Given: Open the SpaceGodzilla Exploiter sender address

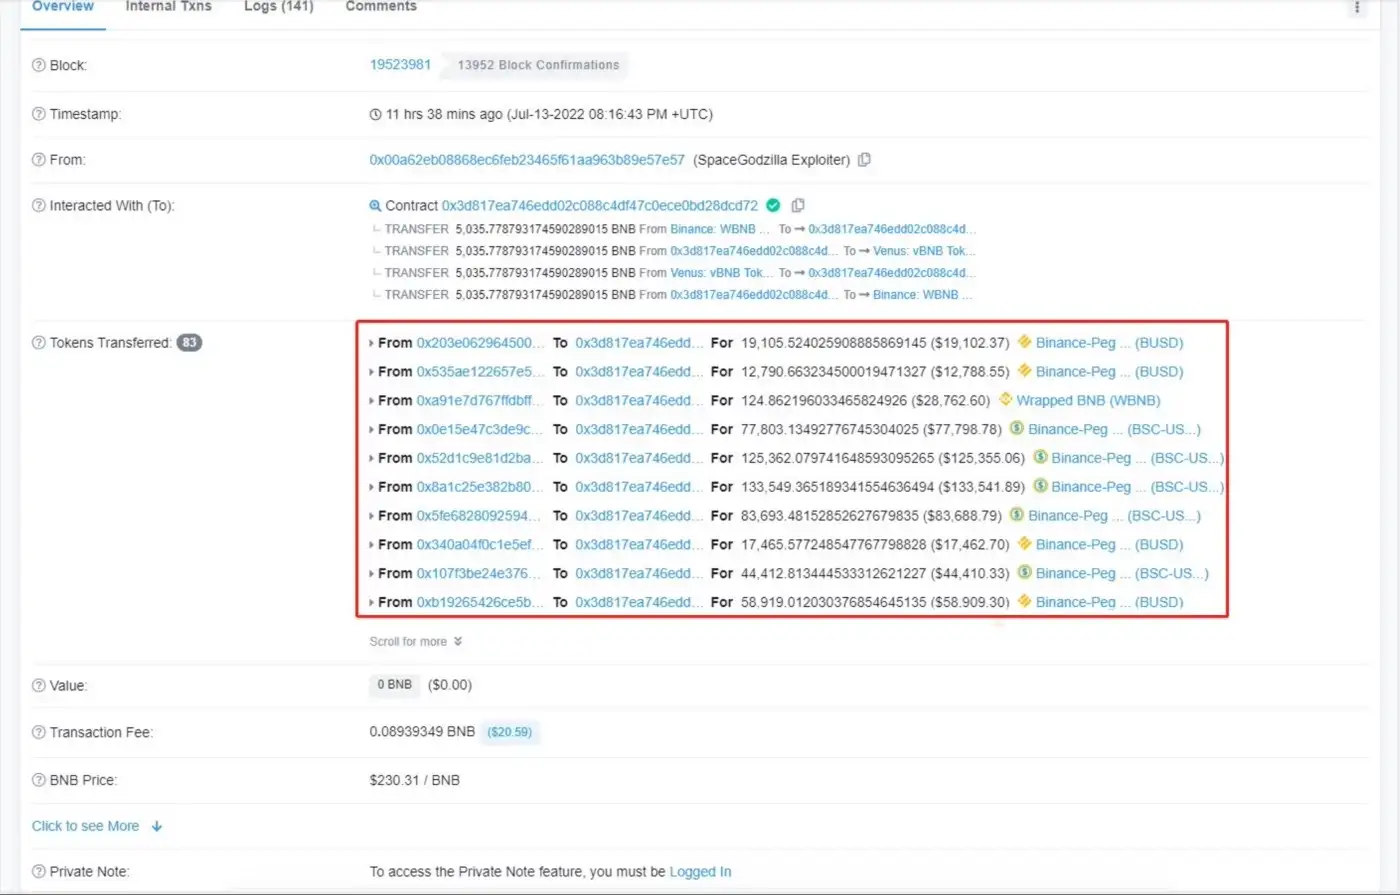Looking at the screenshot, I should (527, 160).
